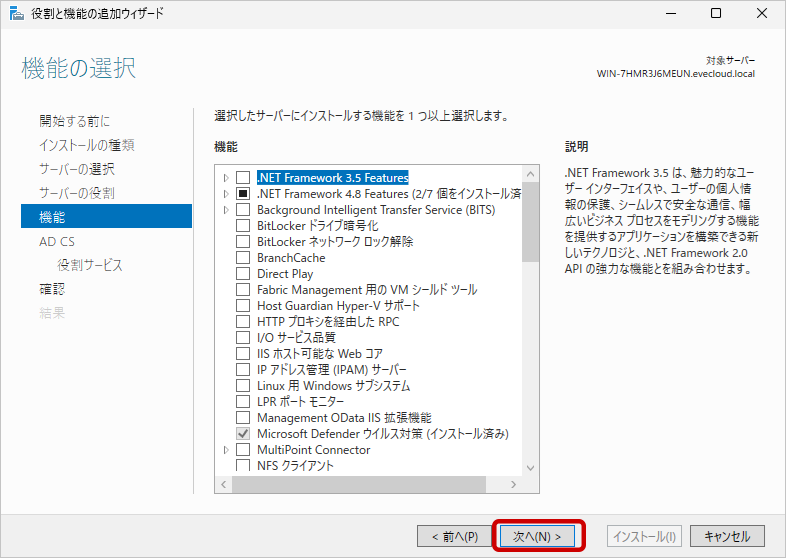
Task: Select Linux 用 Windows サブシステム list item
Action: click(333, 386)
